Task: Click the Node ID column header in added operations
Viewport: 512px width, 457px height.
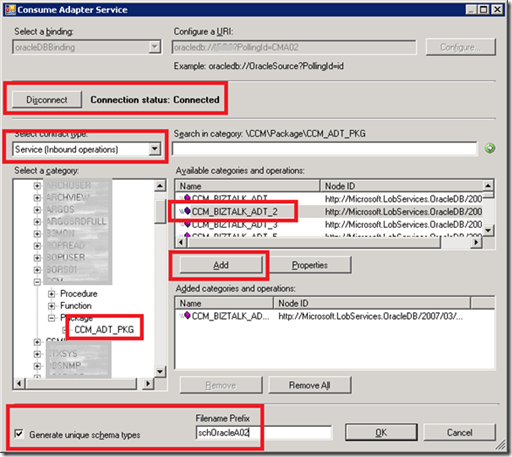Action: click(372, 303)
